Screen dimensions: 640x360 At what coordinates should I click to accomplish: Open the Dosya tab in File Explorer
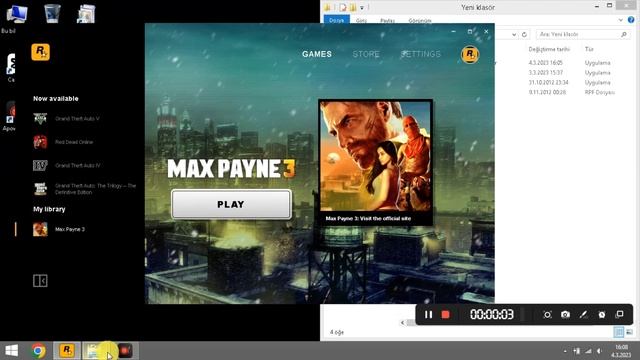click(x=336, y=20)
